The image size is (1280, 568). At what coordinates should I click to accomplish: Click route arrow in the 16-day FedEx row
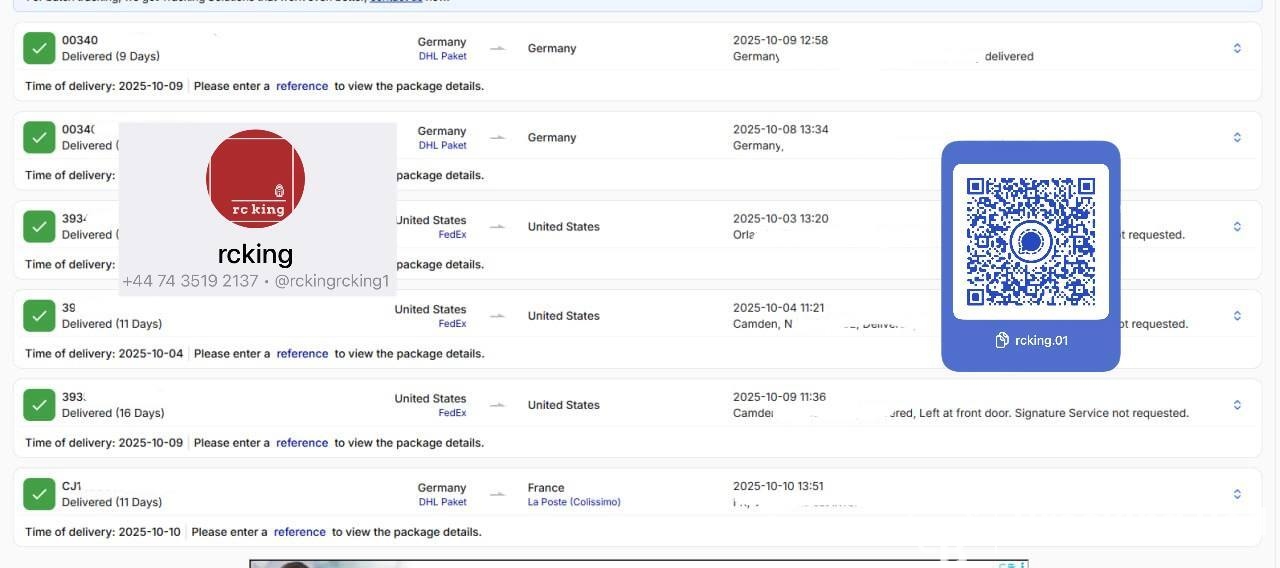click(497, 405)
